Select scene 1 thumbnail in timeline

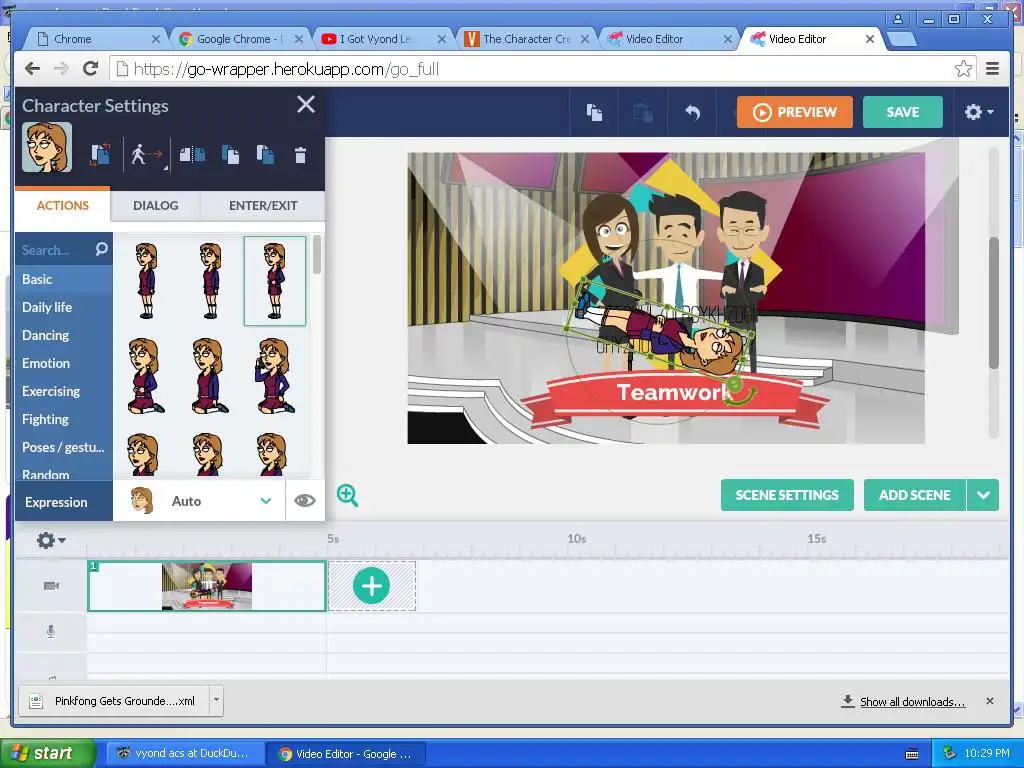pos(206,586)
